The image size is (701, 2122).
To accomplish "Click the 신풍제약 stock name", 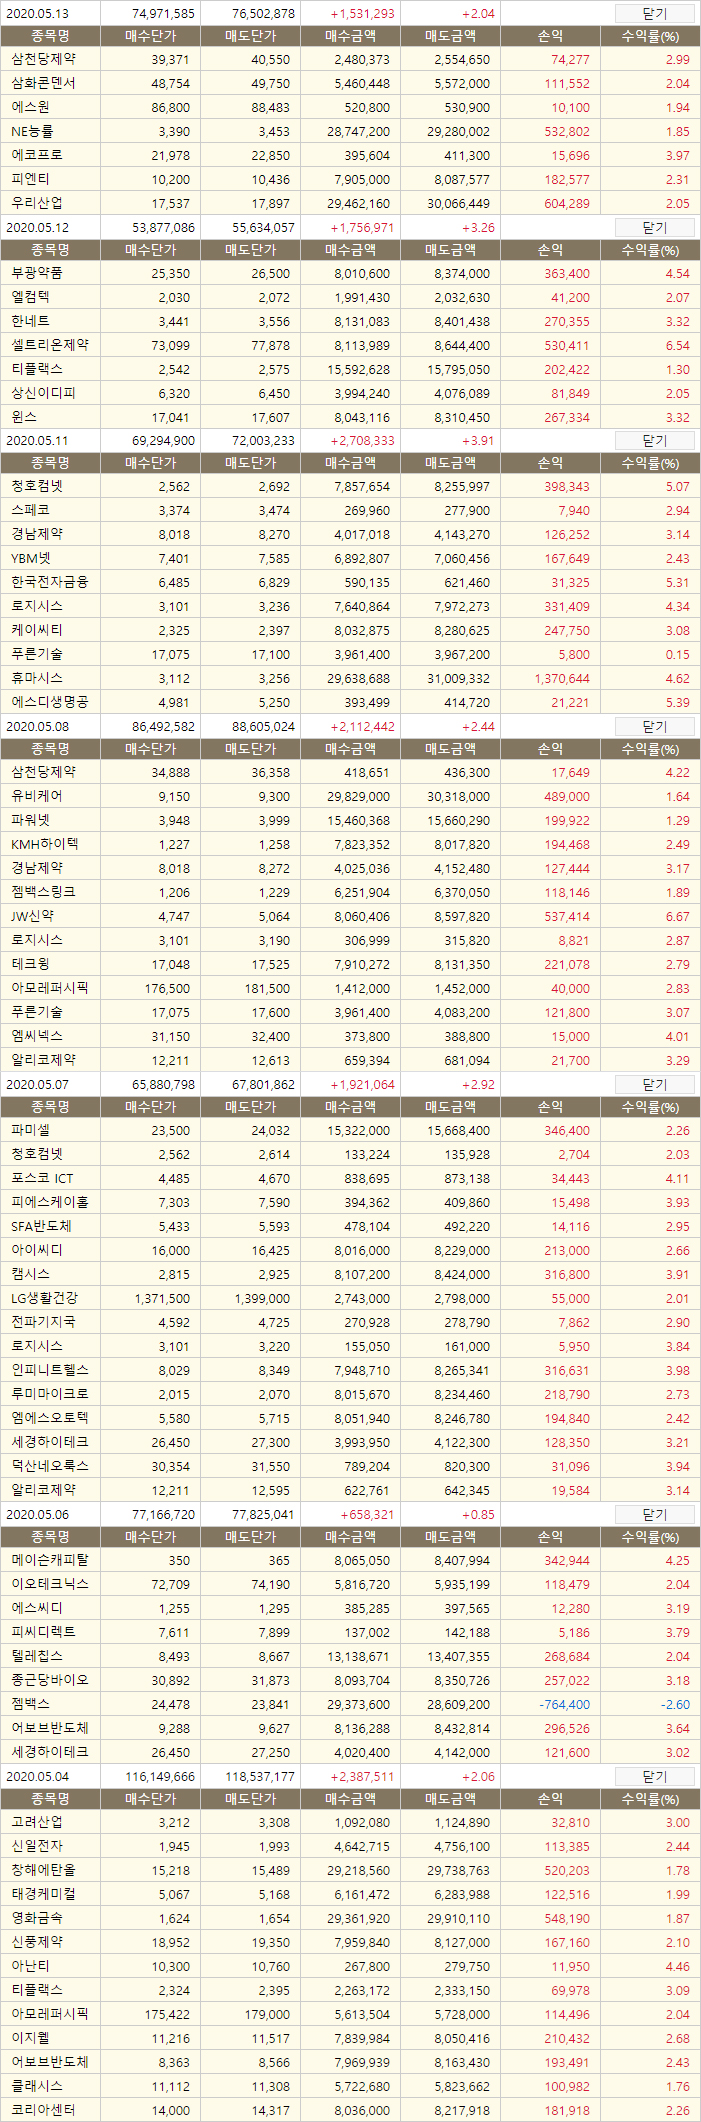I will coord(37,1941).
